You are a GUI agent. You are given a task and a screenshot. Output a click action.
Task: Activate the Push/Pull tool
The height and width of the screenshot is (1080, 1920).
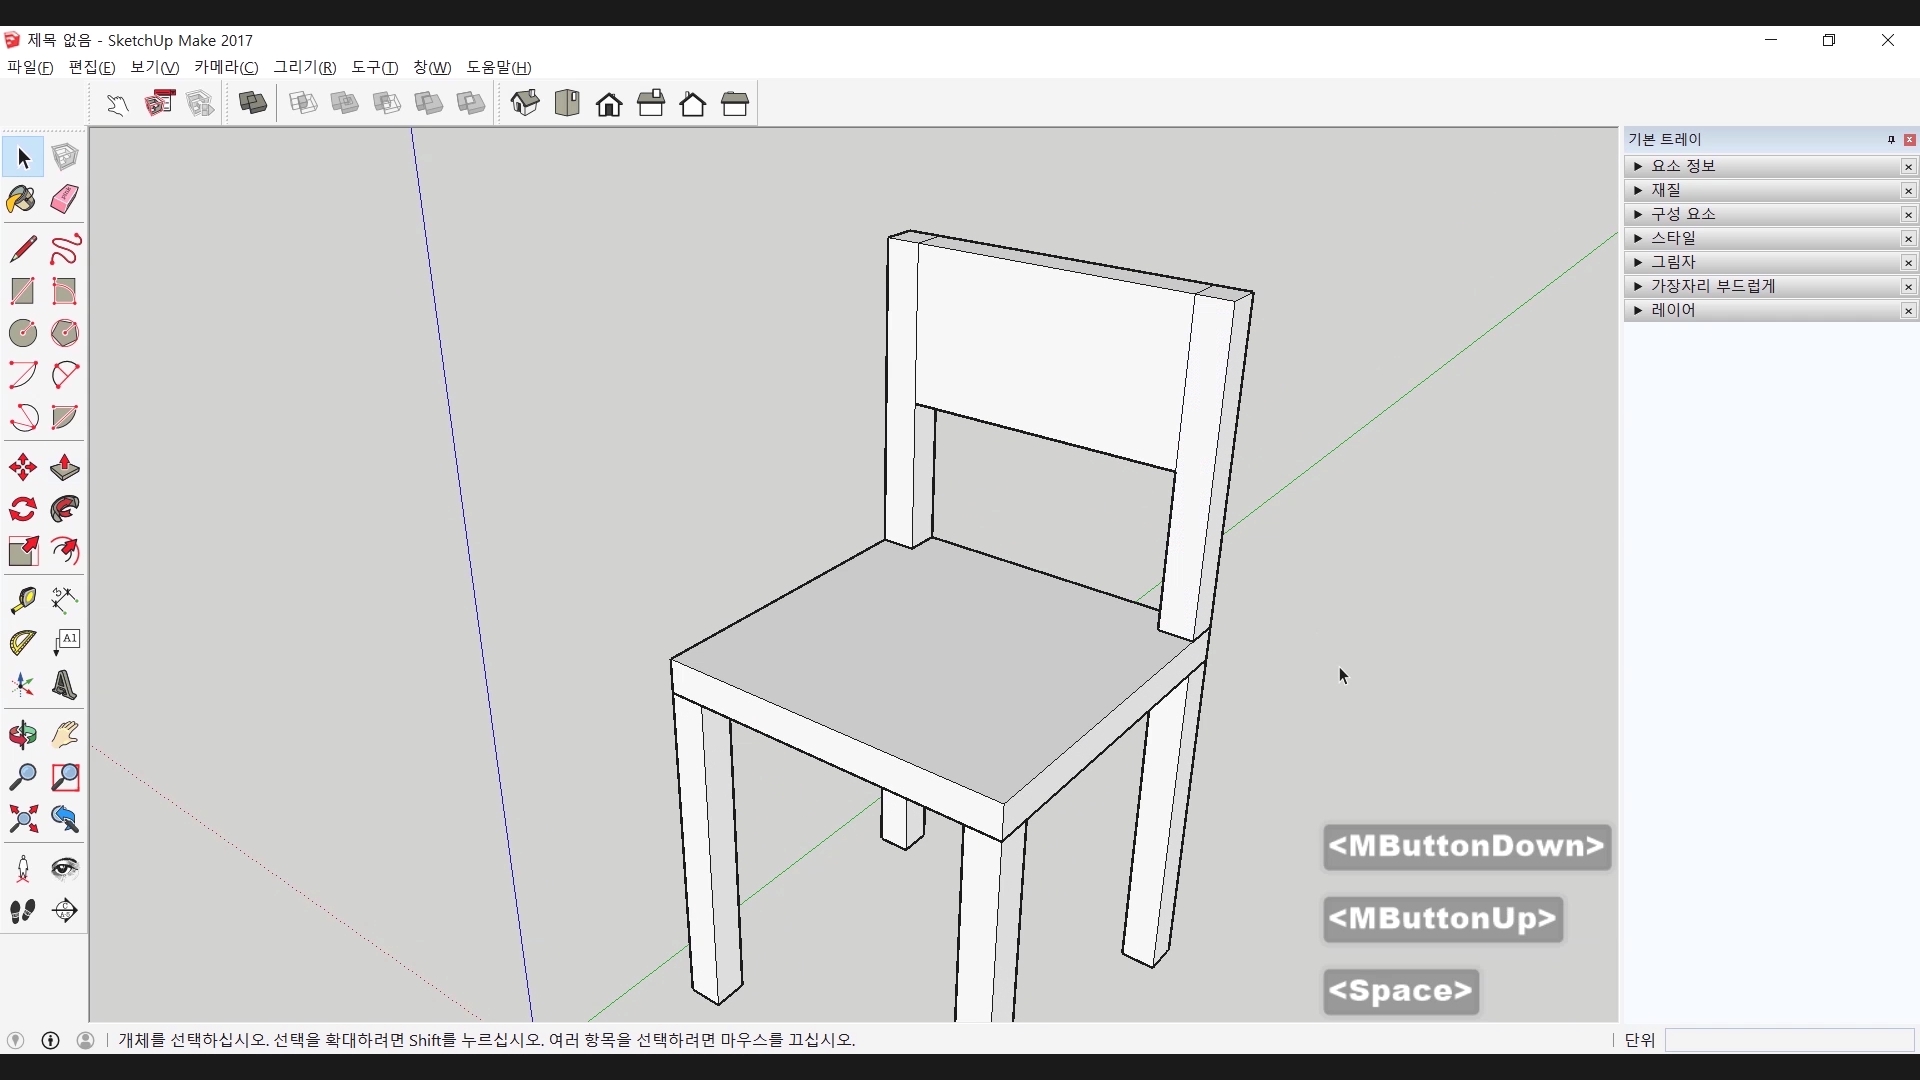pyautogui.click(x=65, y=468)
